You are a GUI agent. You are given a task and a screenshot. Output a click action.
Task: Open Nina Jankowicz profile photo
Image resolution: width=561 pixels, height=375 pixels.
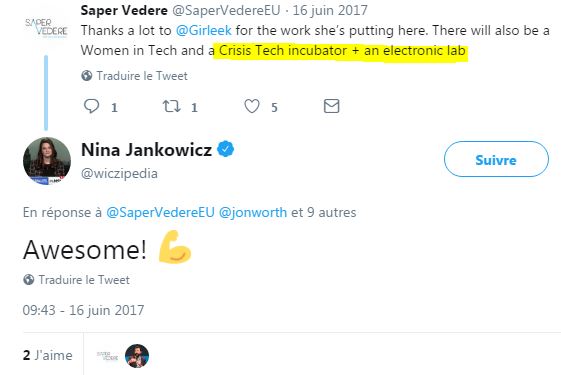pyautogui.click(x=47, y=161)
